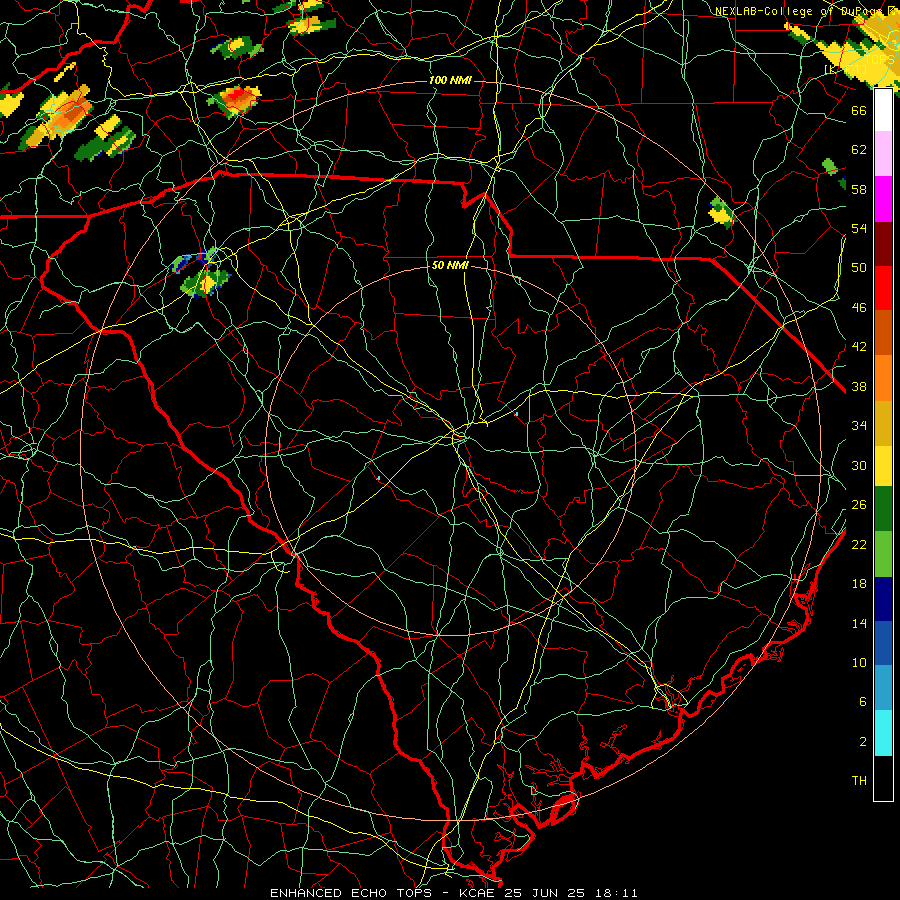Click the 'ENHANCED ECHO TOPS' caption text
Screen dimensions: 900x900
click(x=350, y=893)
